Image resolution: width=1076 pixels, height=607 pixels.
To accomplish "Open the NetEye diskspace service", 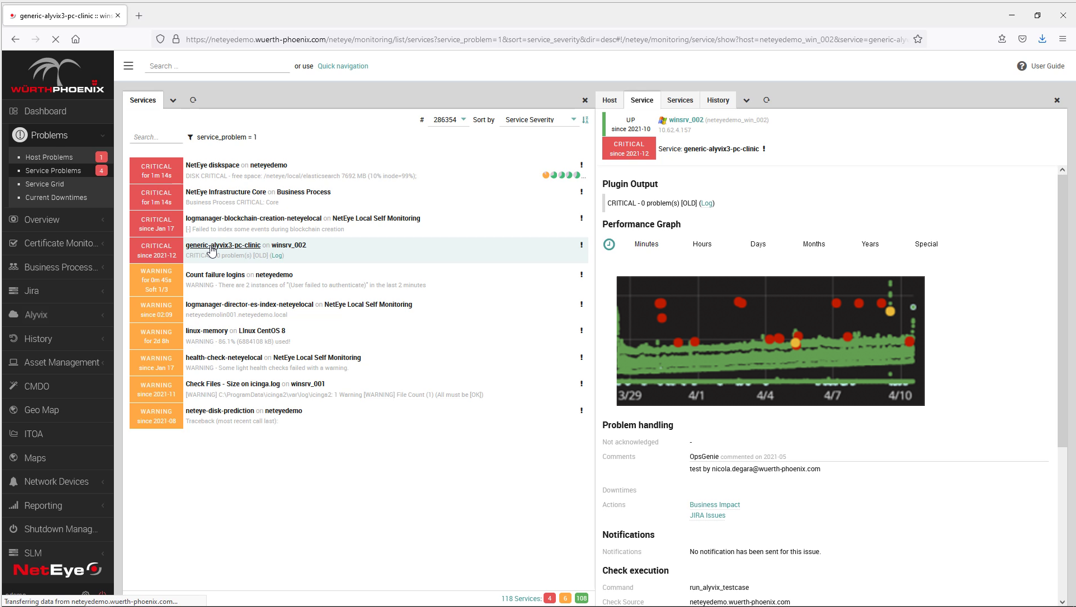I will coord(212,165).
